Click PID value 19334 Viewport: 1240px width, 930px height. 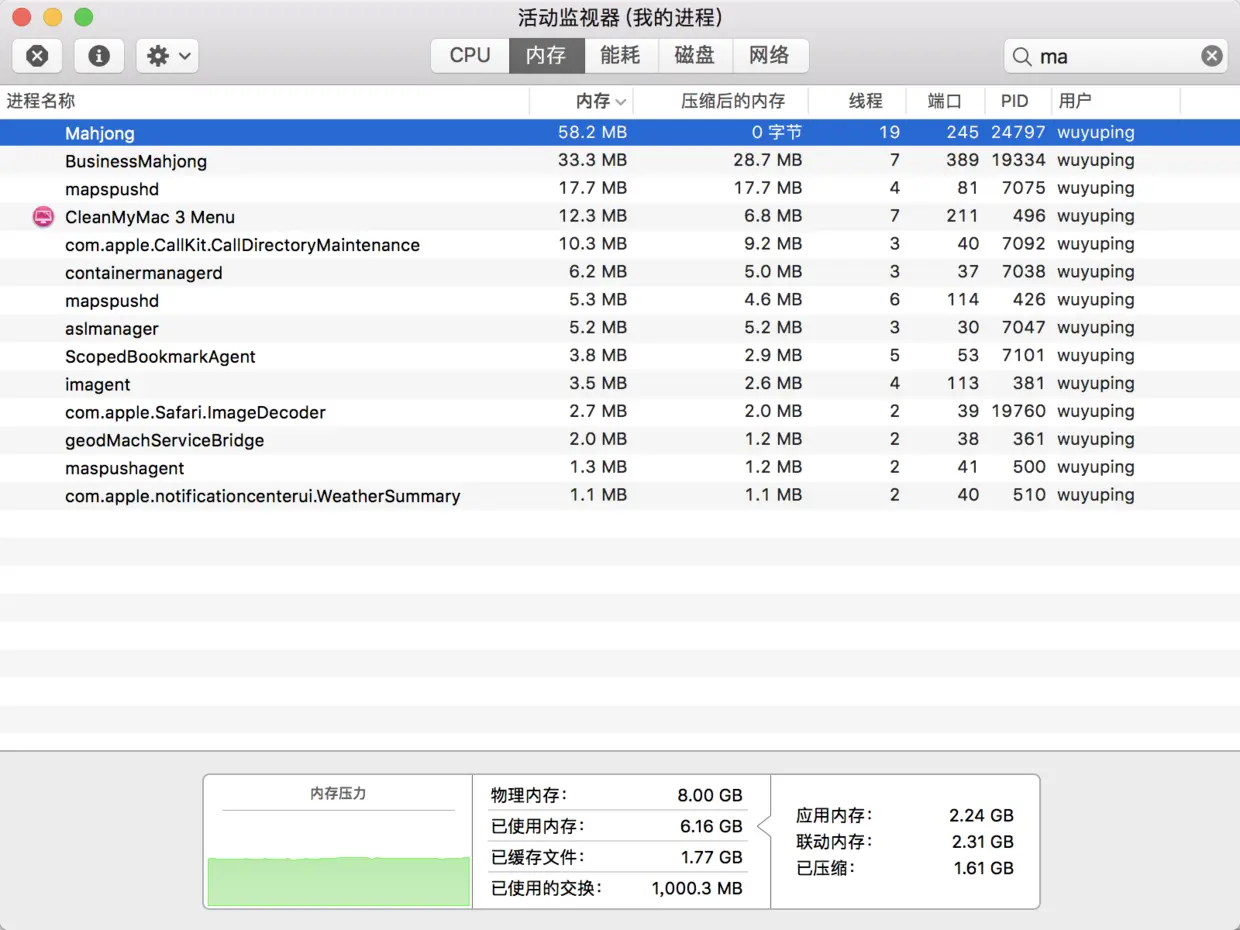click(1018, 160)
